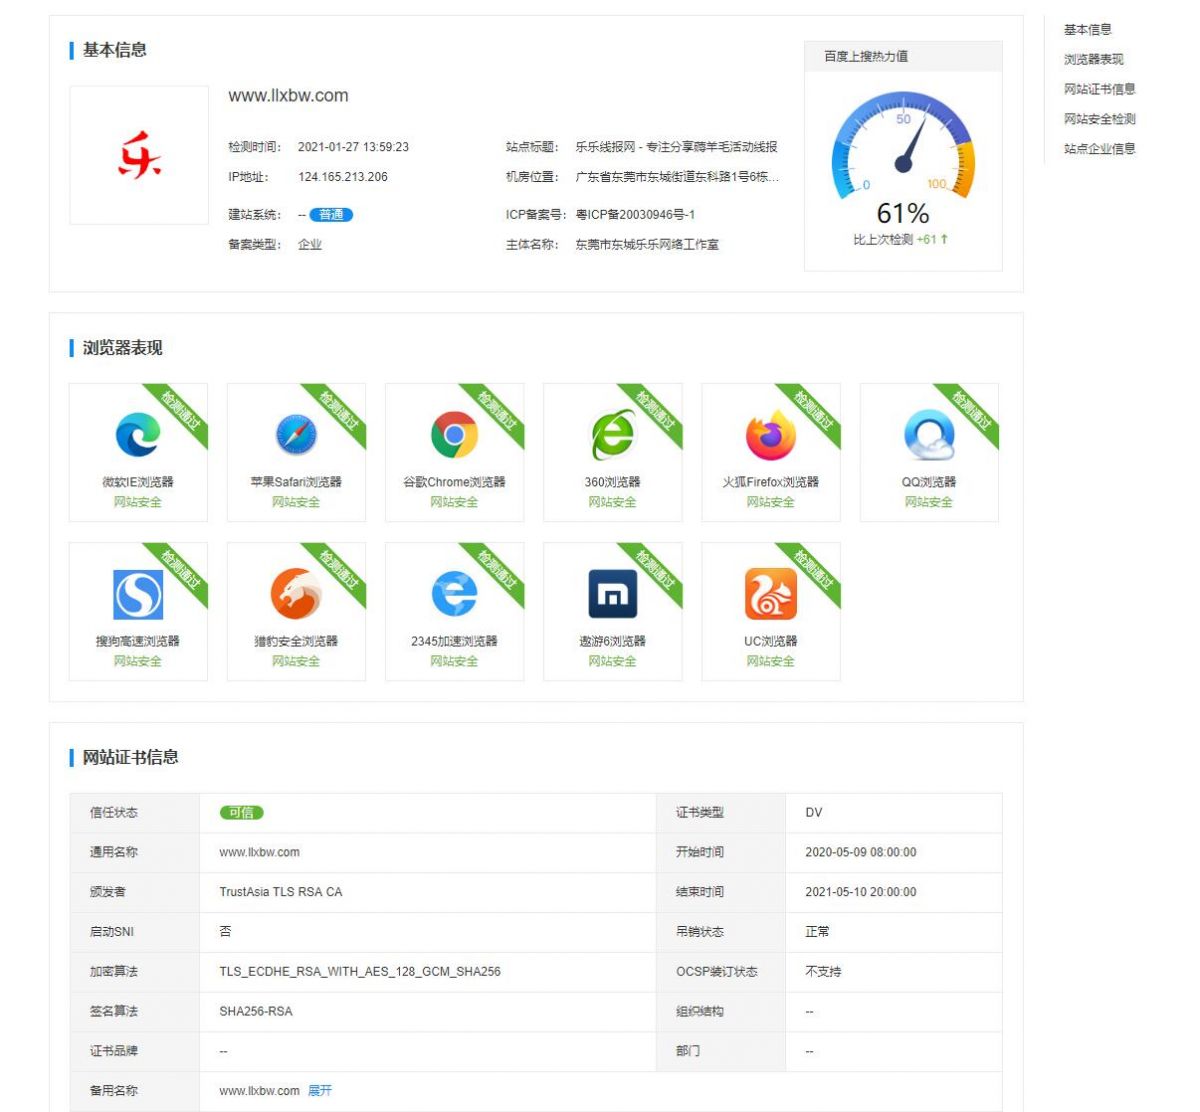Select 网站安全检测 from the sidebar

click(x=1096, y=119)
